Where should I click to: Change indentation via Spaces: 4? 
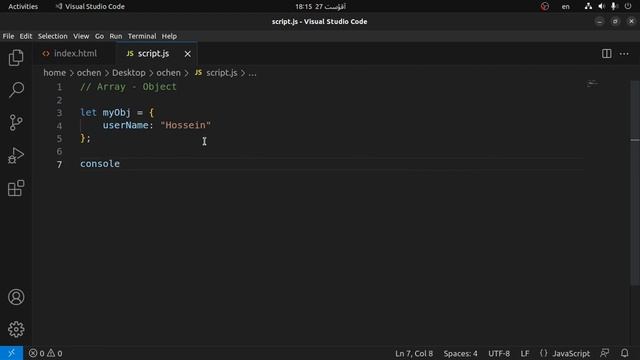[460, 353]
